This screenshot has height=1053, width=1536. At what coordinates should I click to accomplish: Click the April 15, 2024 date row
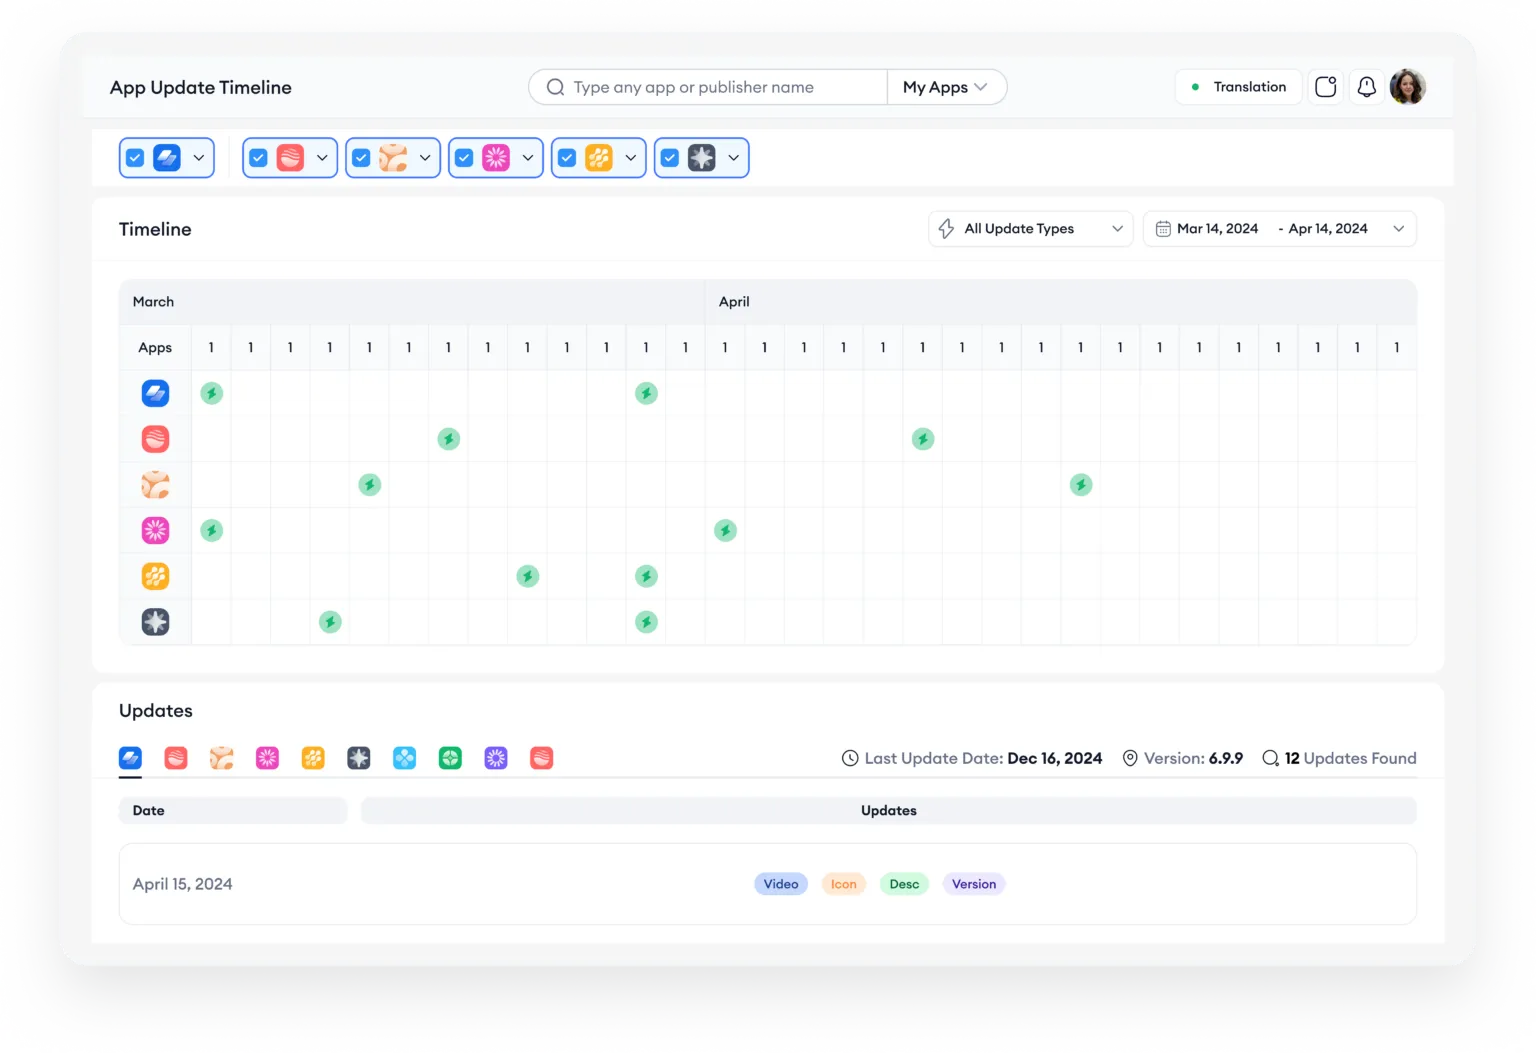click(768, 884)
